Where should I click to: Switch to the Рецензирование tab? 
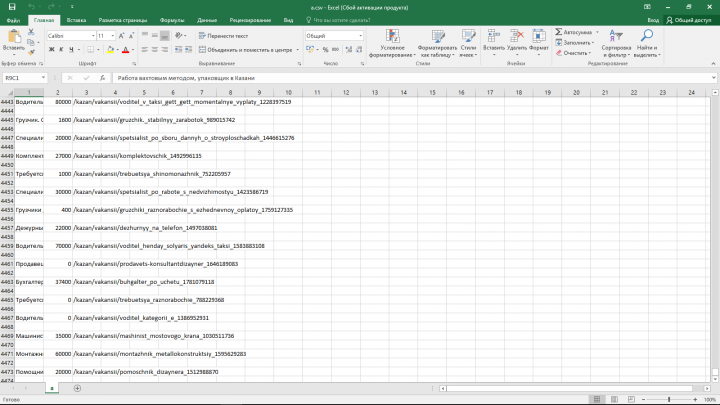250,20
